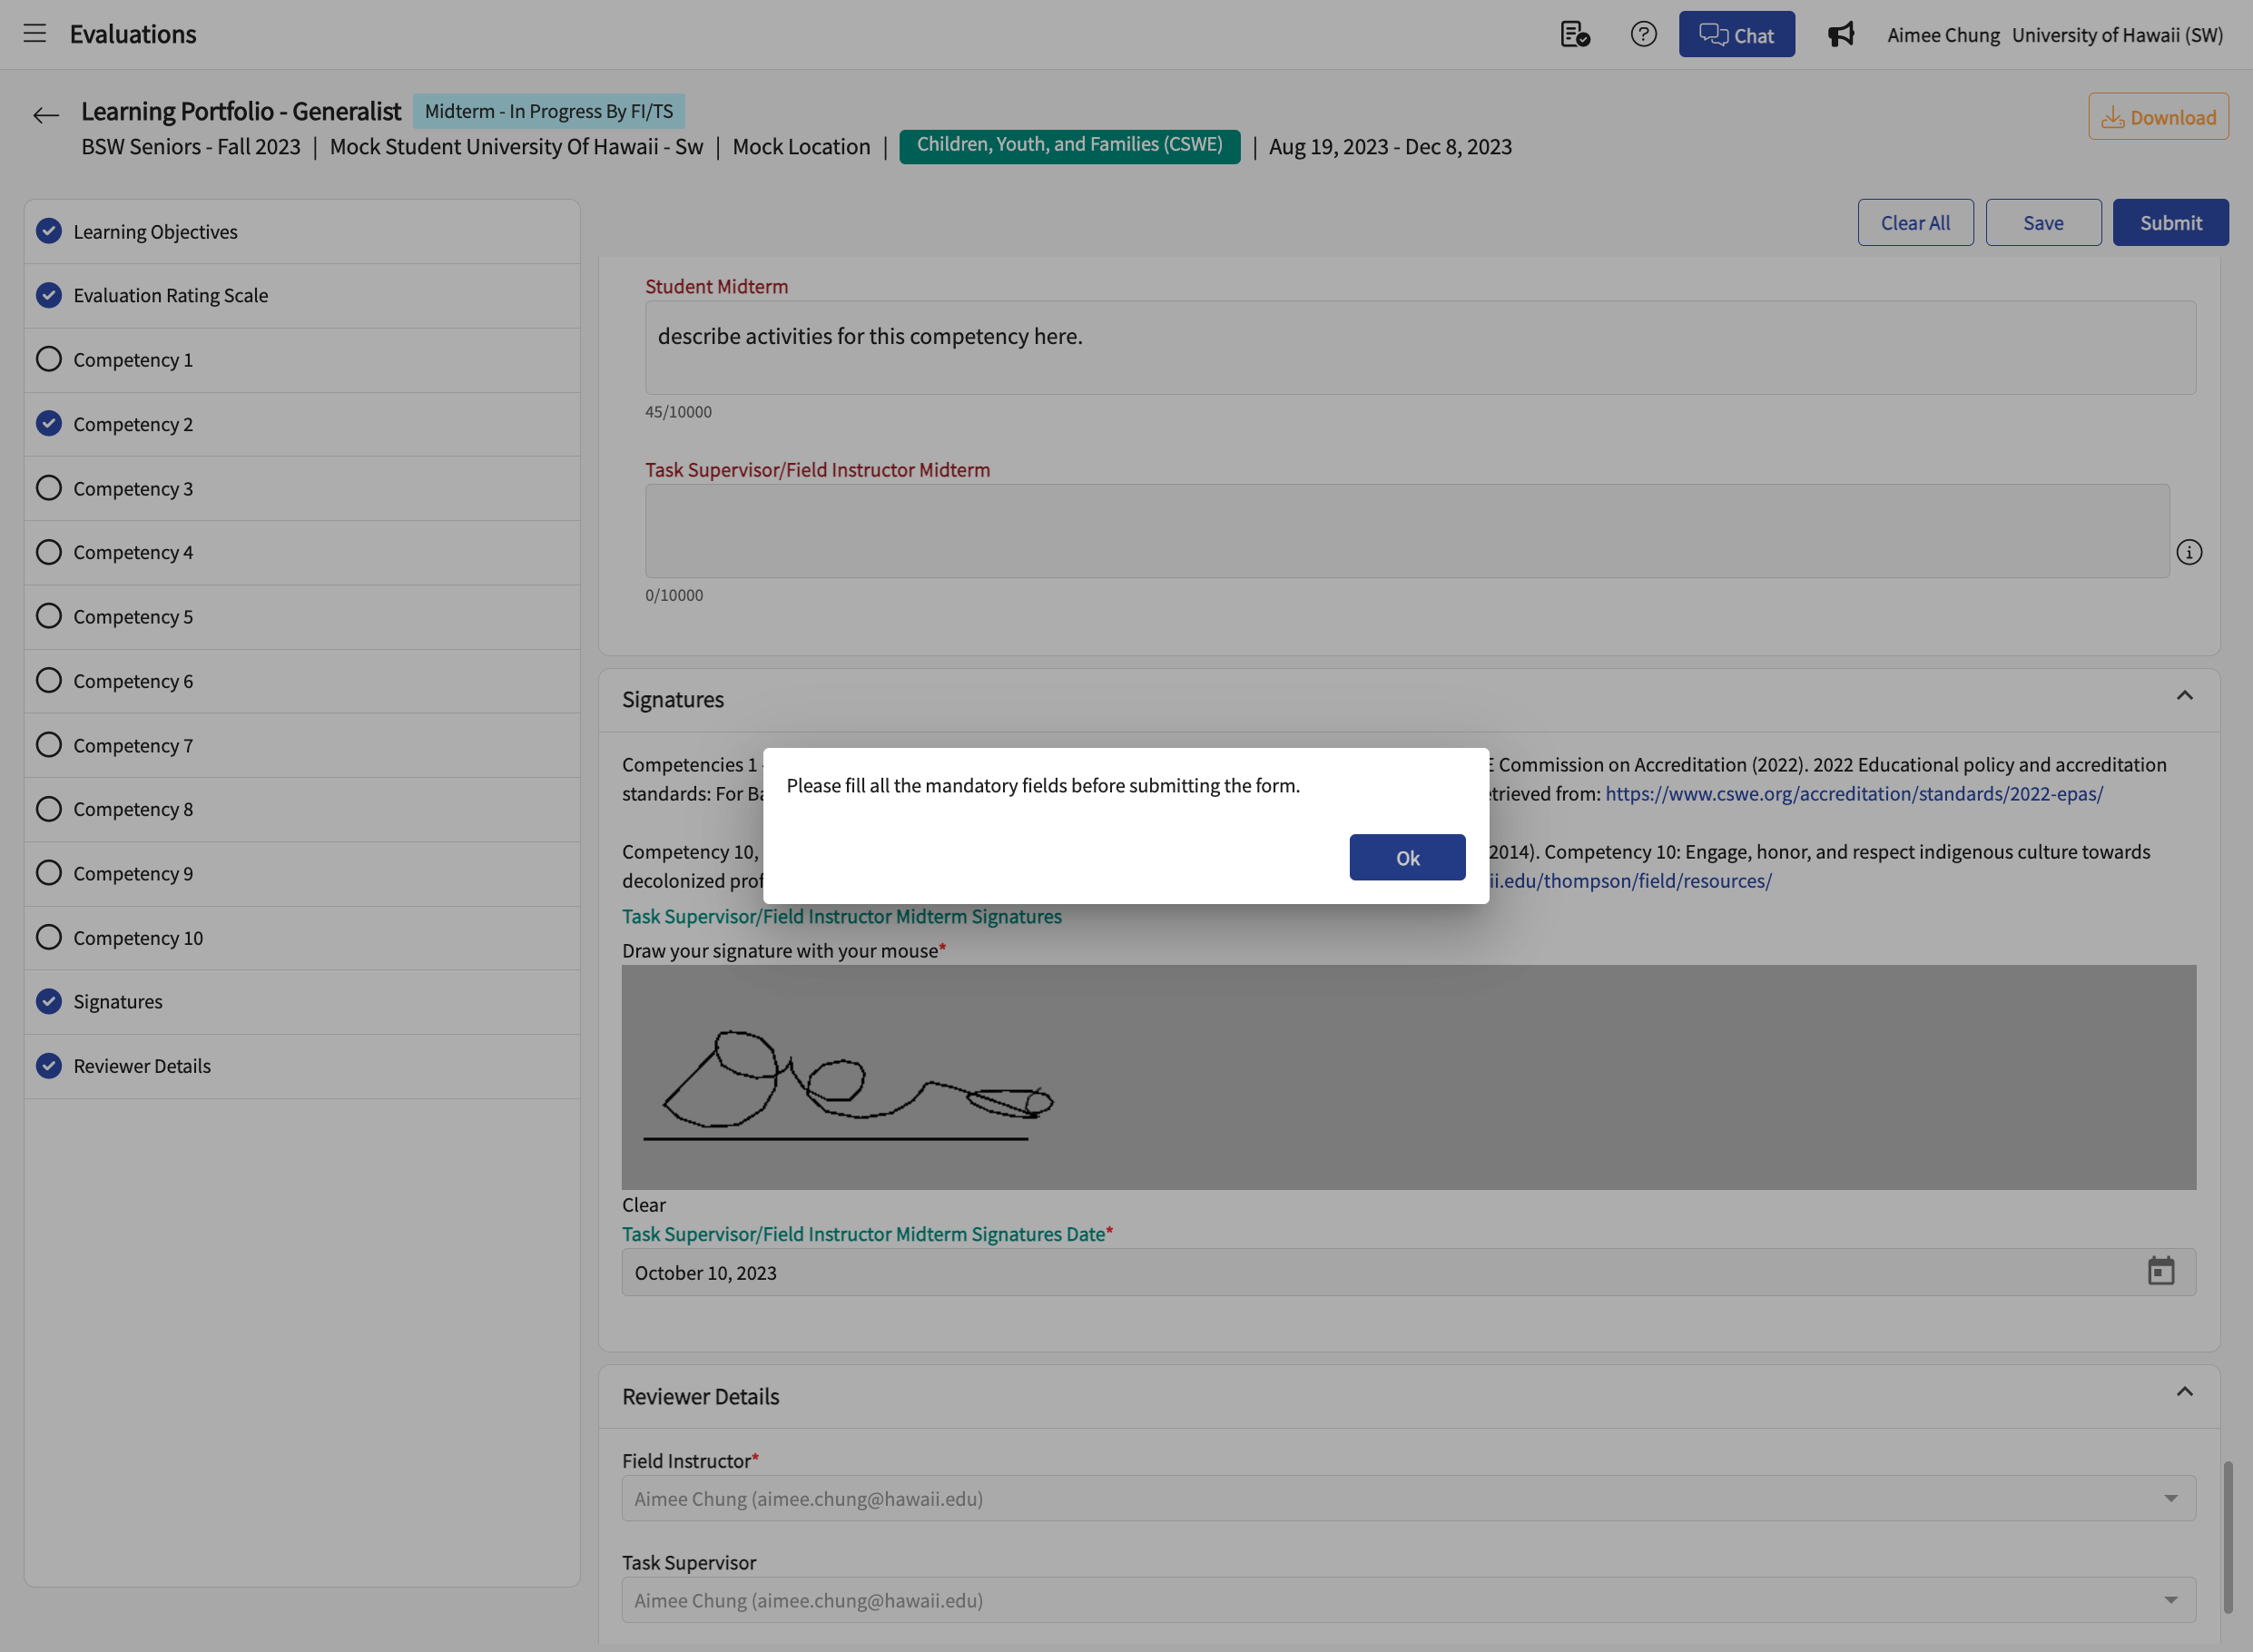Click the Signatures completed checkmark icon
The width and height of the screenshot is (2253, 1652).
coord(49,1001)
